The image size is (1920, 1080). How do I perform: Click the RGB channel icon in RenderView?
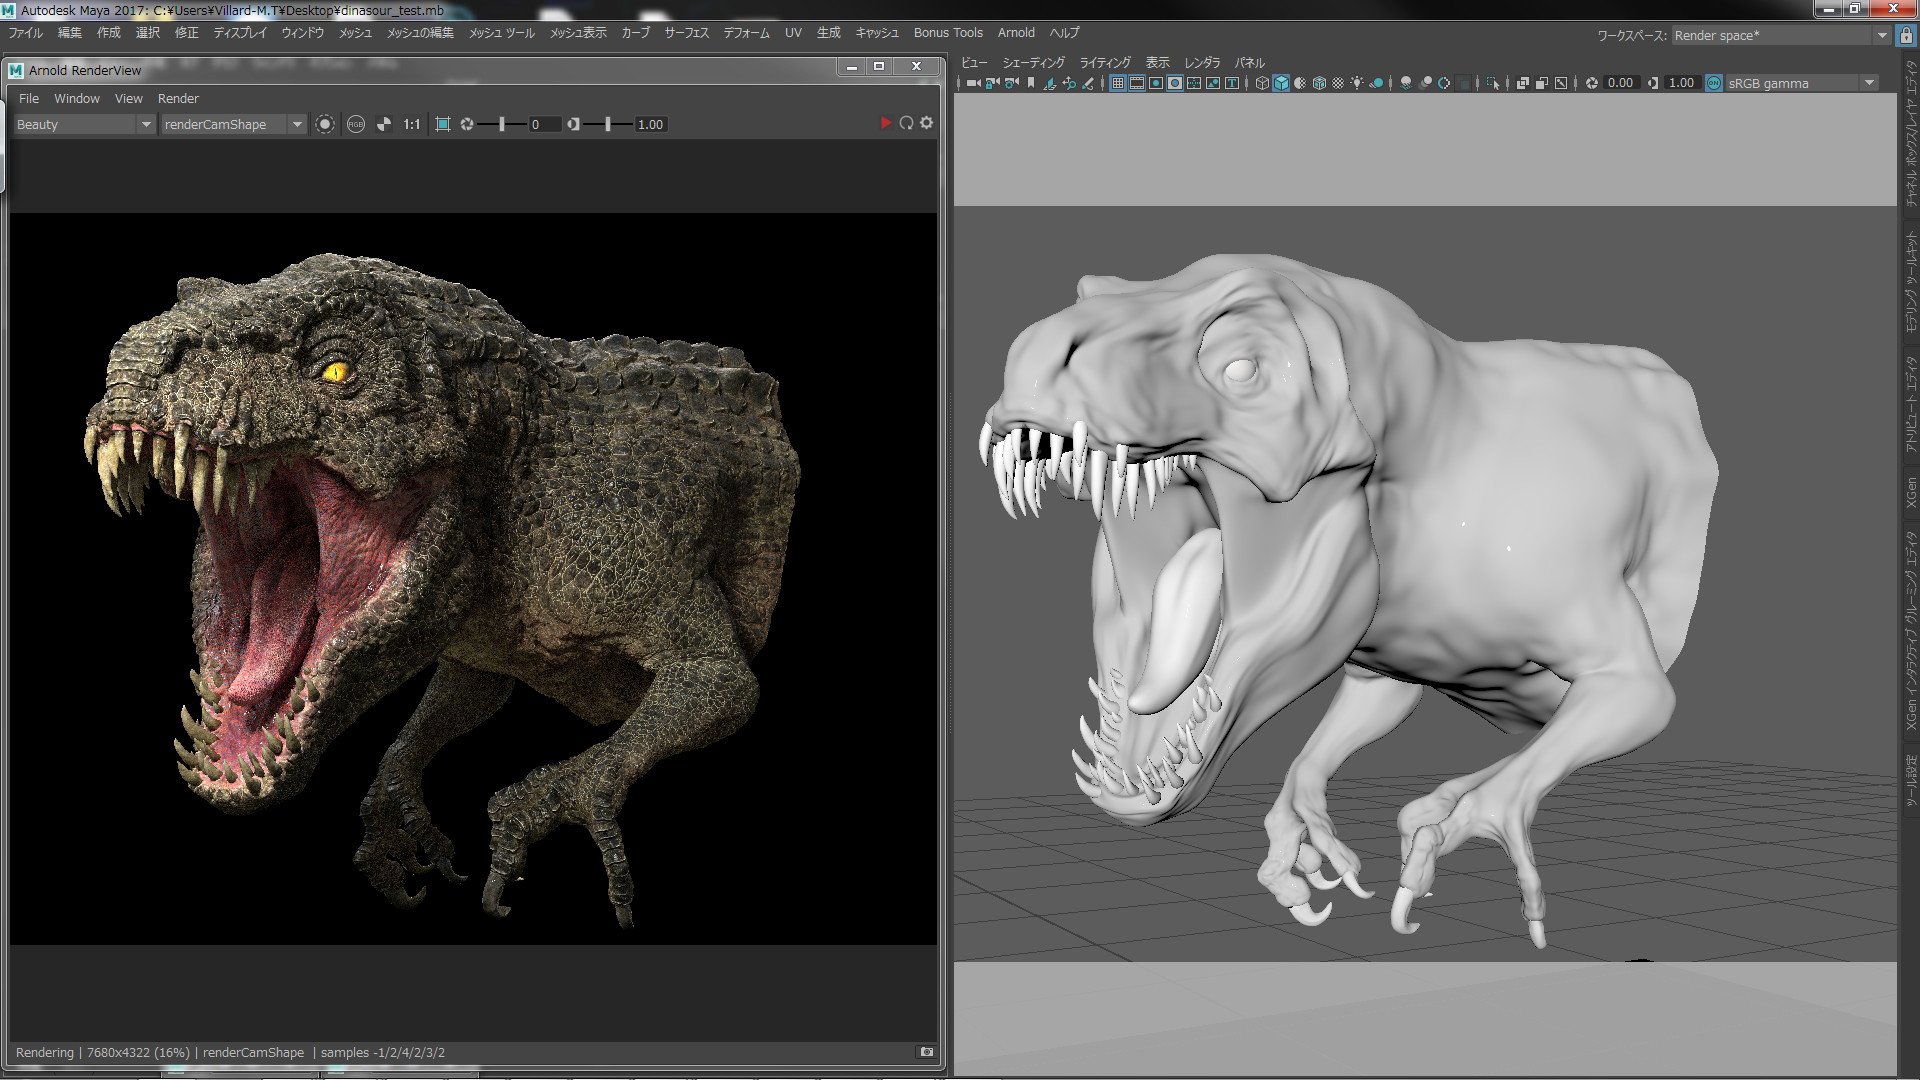(x=355, y=124)
